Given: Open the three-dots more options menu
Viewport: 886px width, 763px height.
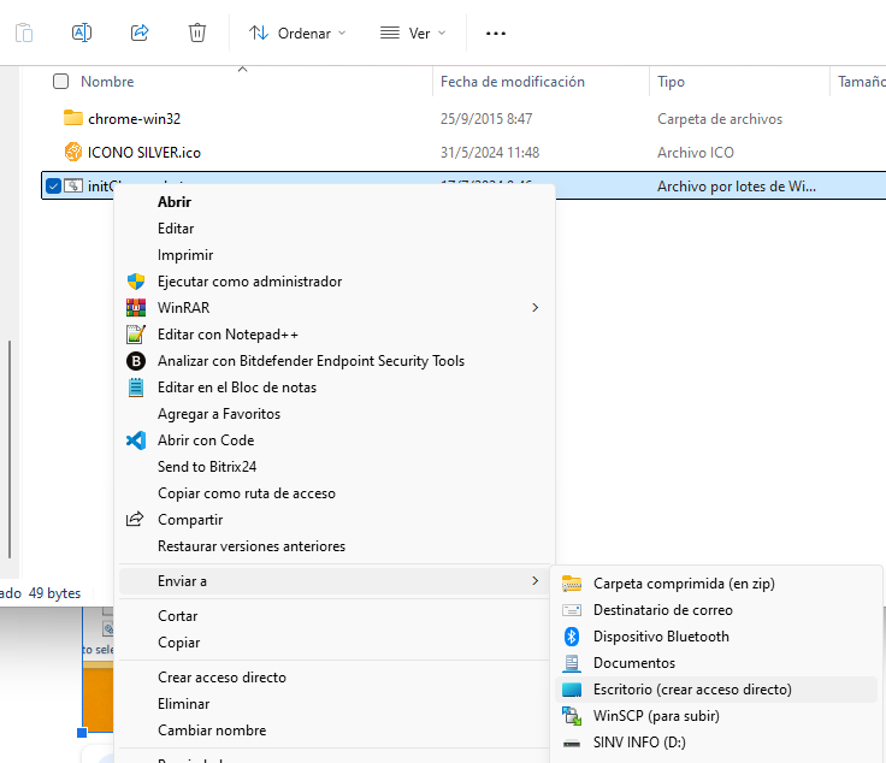Looking at the screenshot, I should point(496,33).
